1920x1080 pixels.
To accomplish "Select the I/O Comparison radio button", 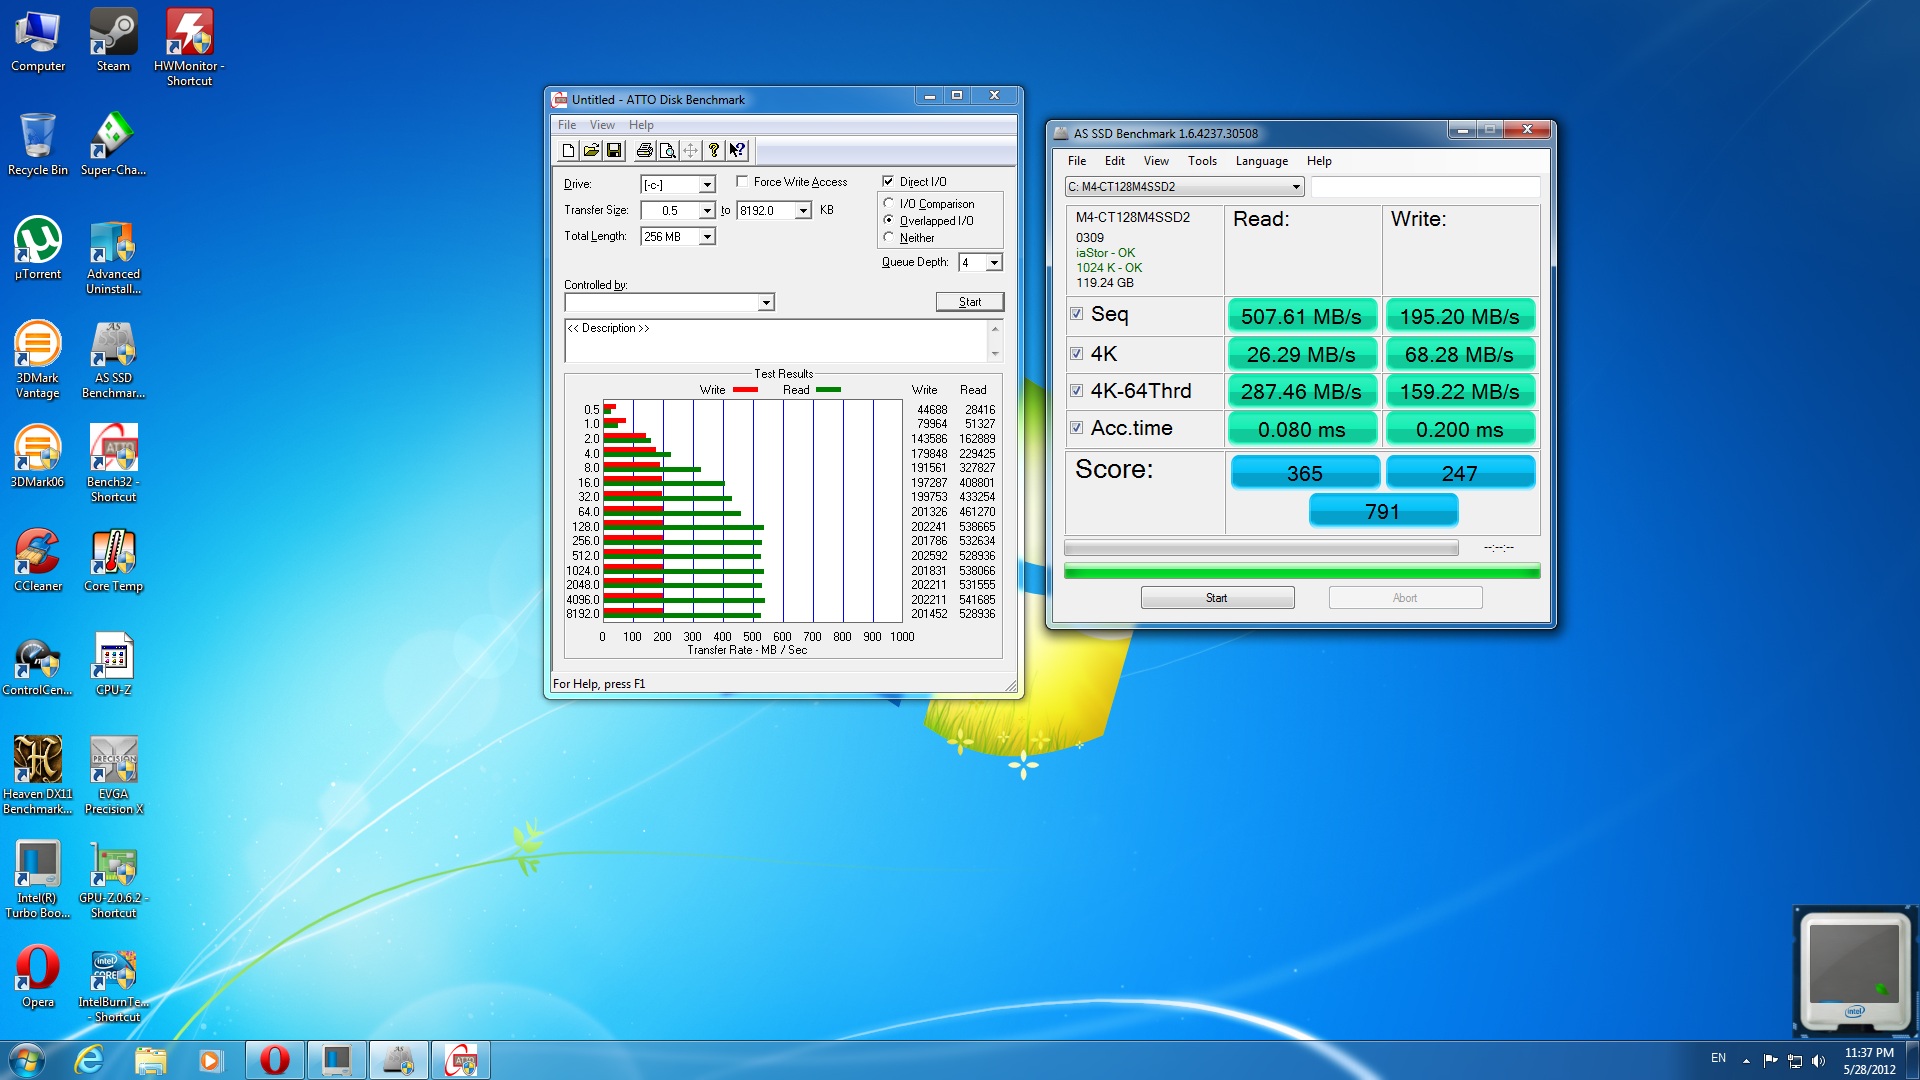I will pos(888,203).
